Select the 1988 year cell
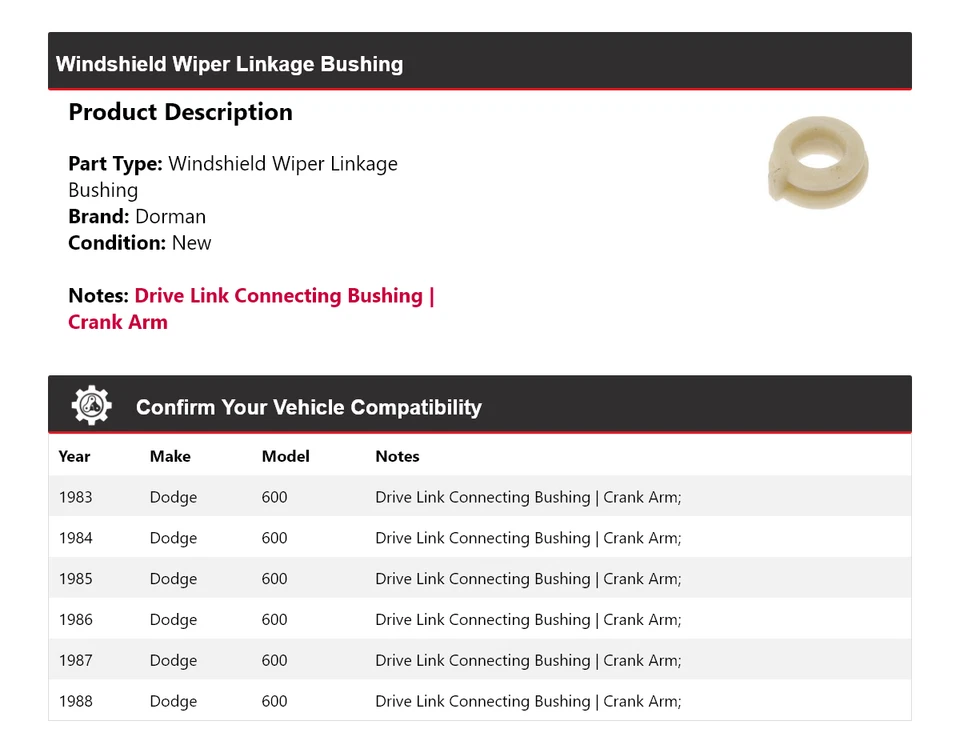The width and height of the screenshot is (960, 753). point(75,702)
